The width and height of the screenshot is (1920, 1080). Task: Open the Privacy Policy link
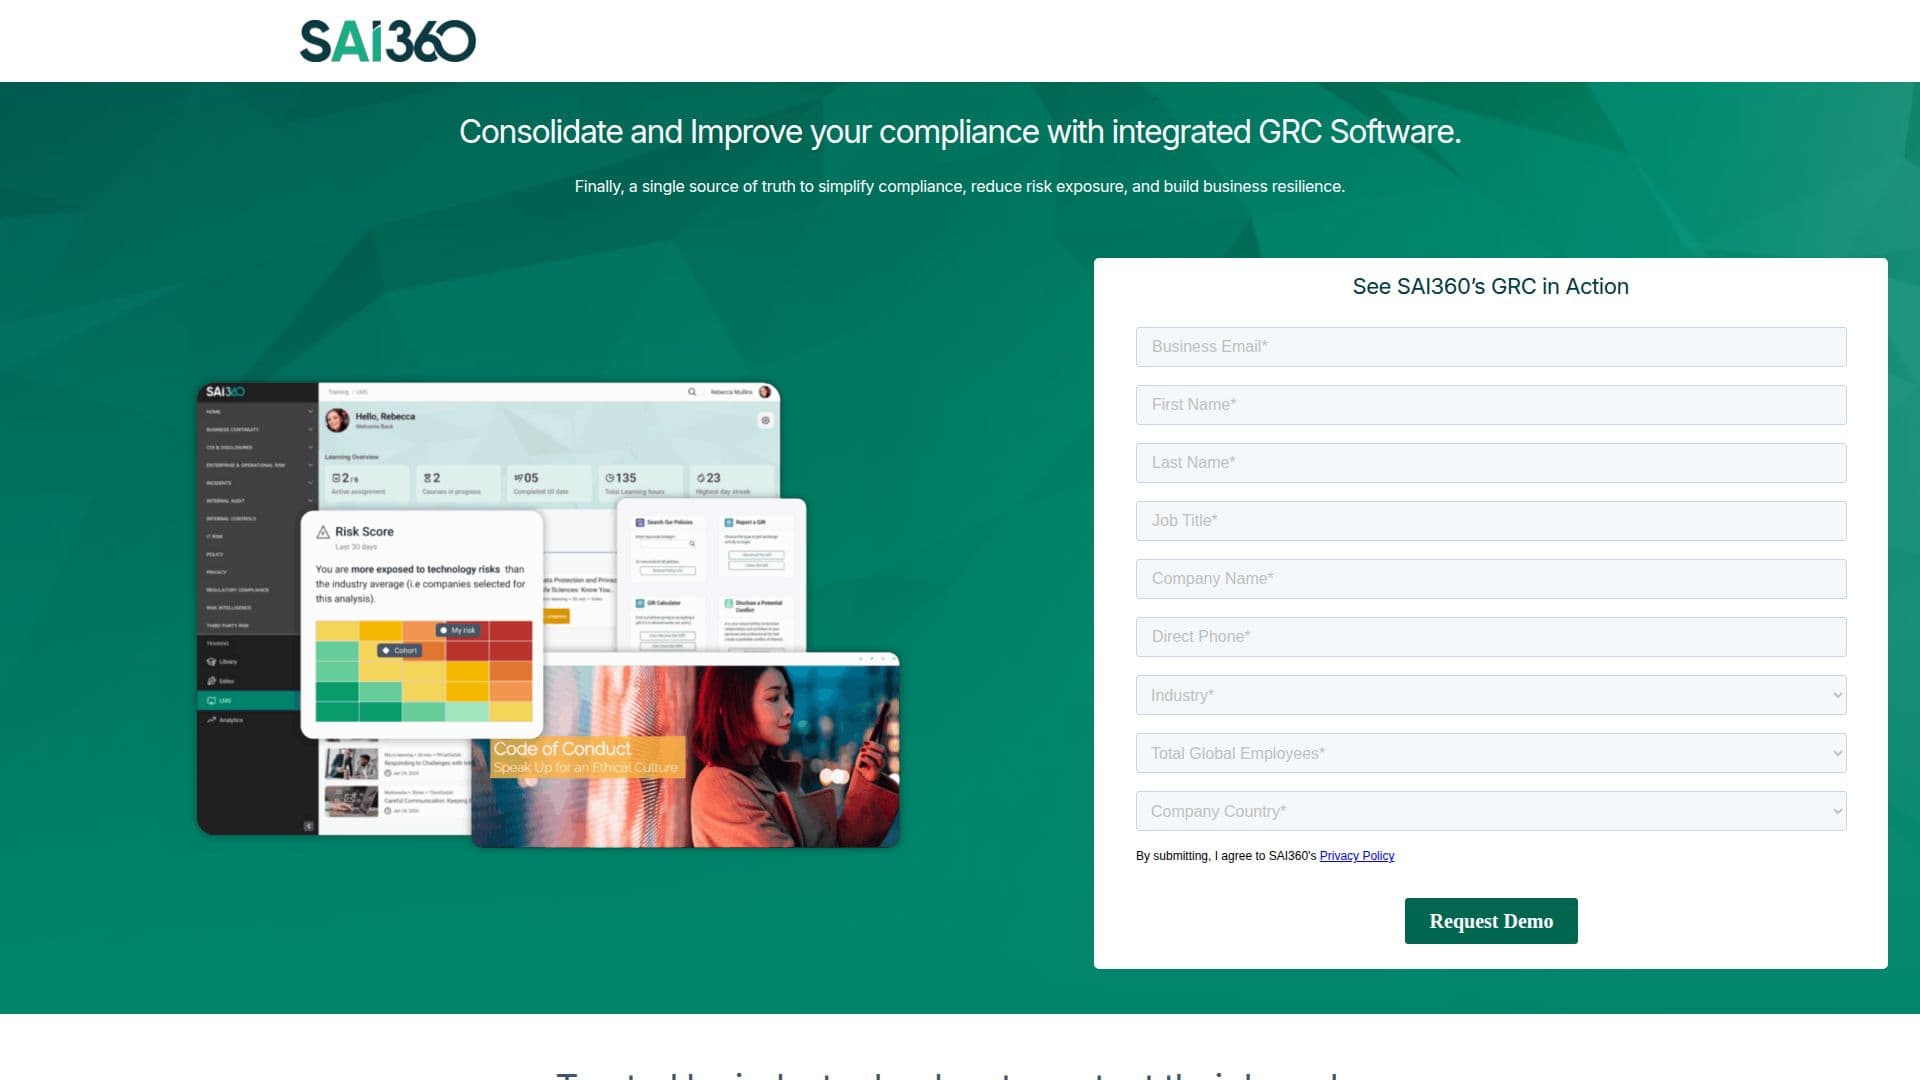(1356, 856)
